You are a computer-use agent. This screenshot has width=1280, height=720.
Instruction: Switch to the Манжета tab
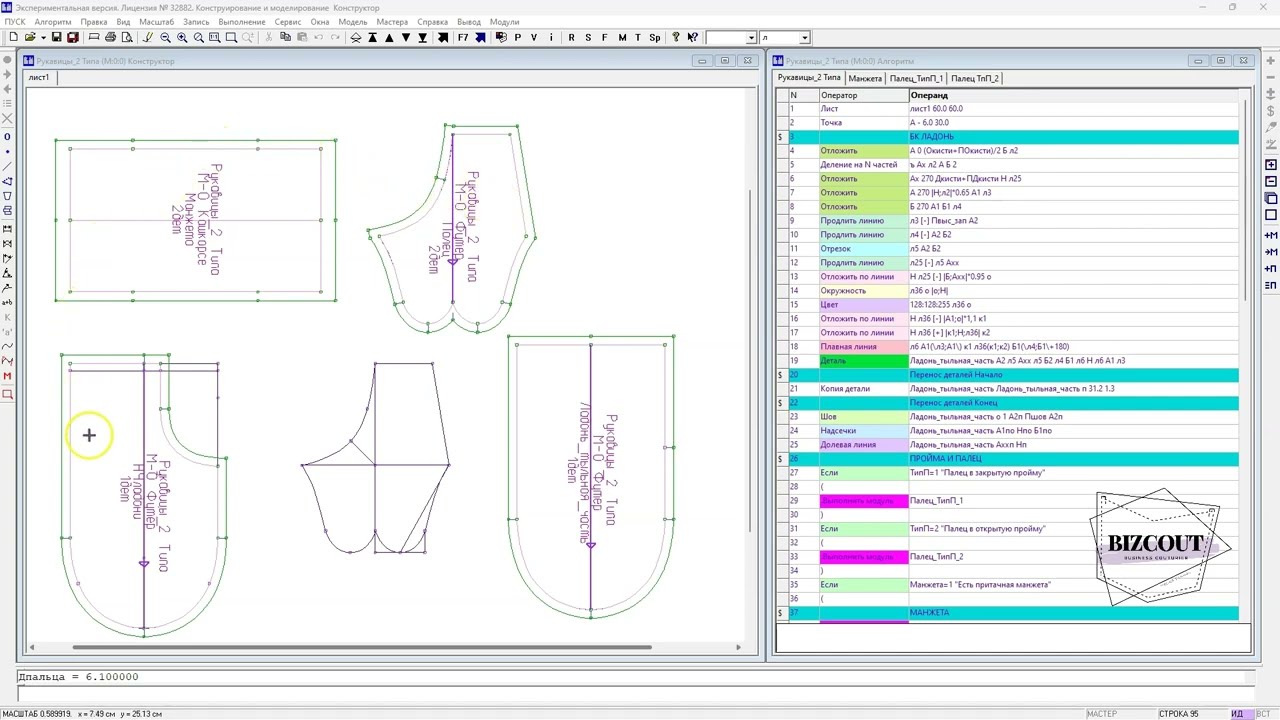point(865,78)
